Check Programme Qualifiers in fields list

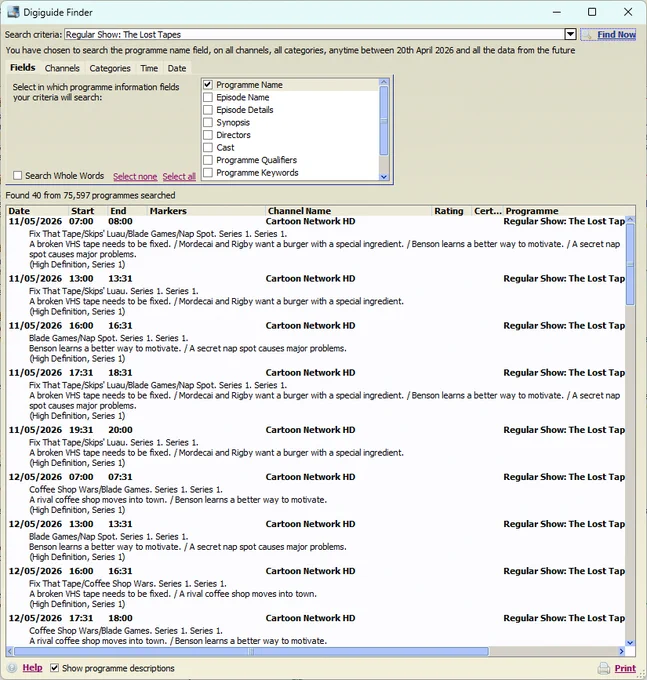pyautogui.click(x=208, y=160)
